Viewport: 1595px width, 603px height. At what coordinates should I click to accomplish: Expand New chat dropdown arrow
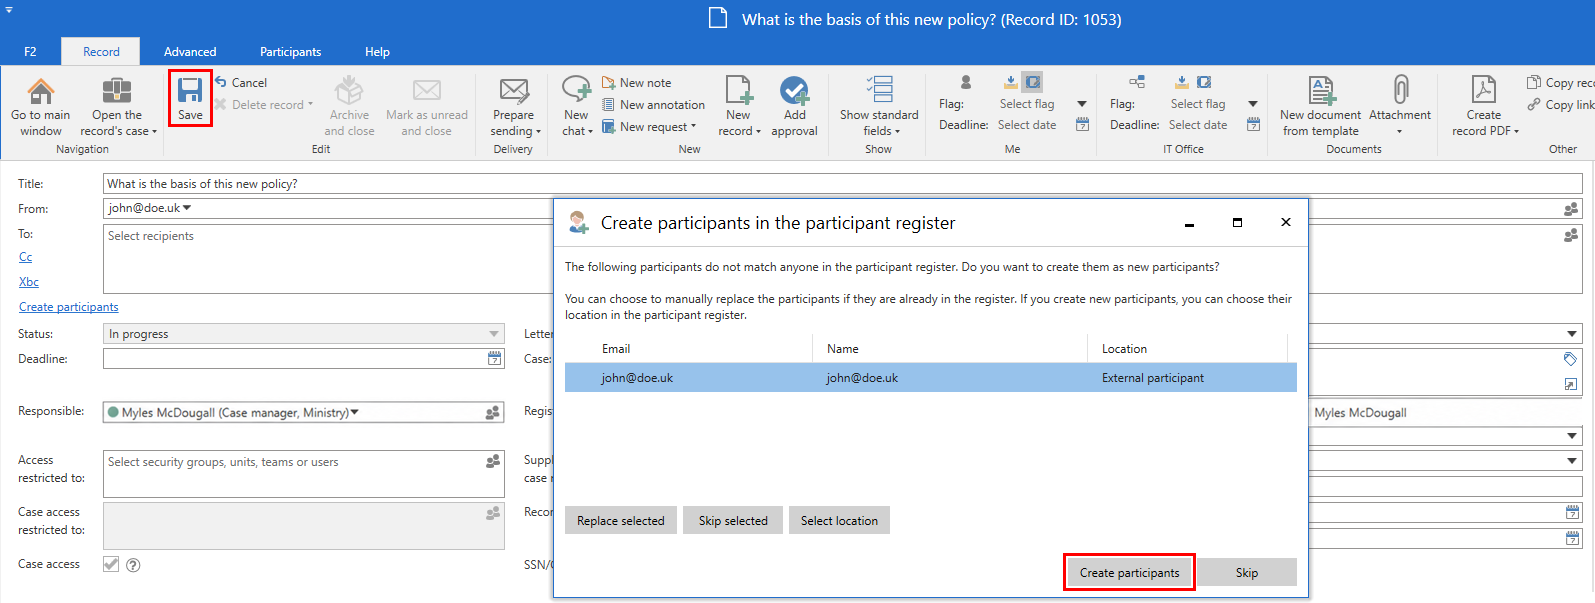[x=590, y=132]
